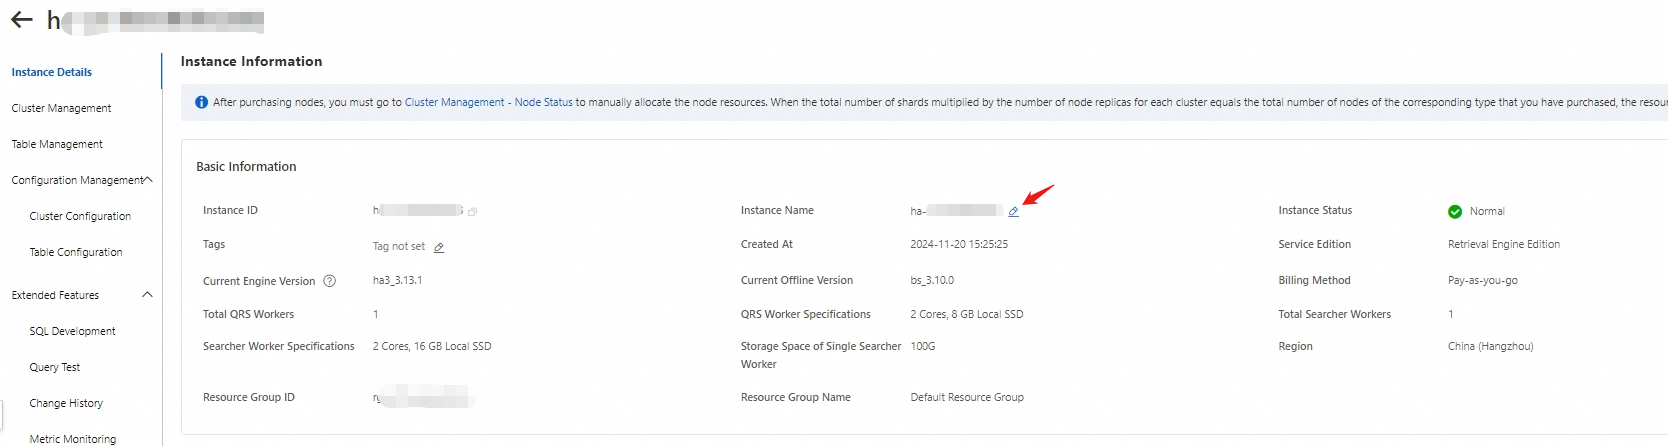Click the 'Service Edition' label
Screen dimensions: 1668x446
1314,244
